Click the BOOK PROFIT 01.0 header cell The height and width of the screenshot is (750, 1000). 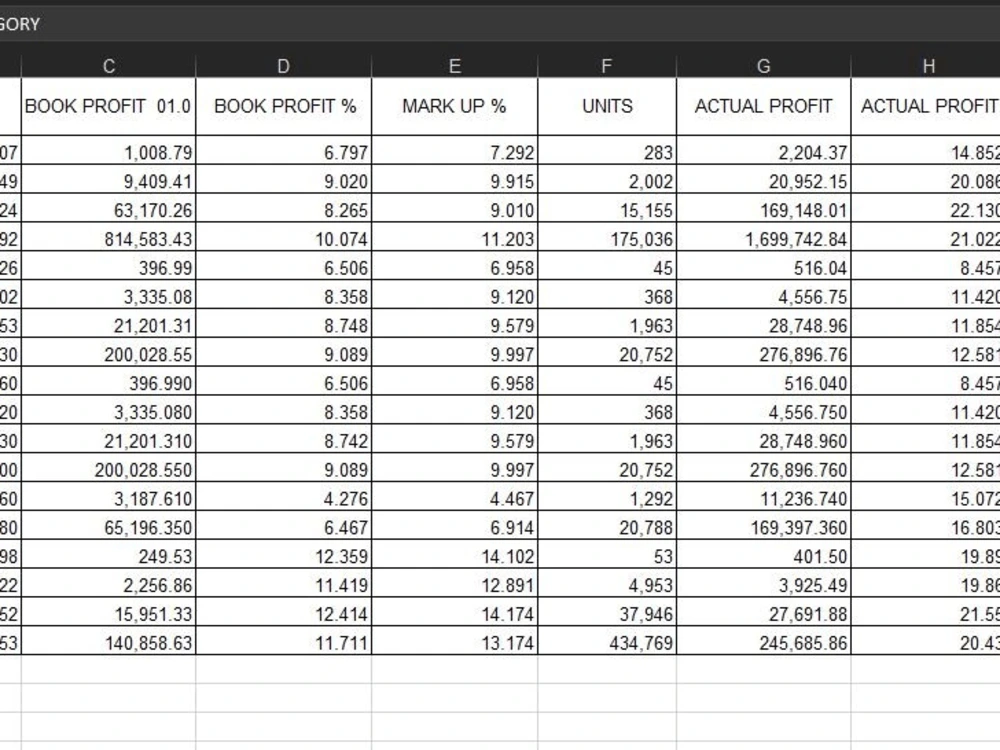(108, 107)
